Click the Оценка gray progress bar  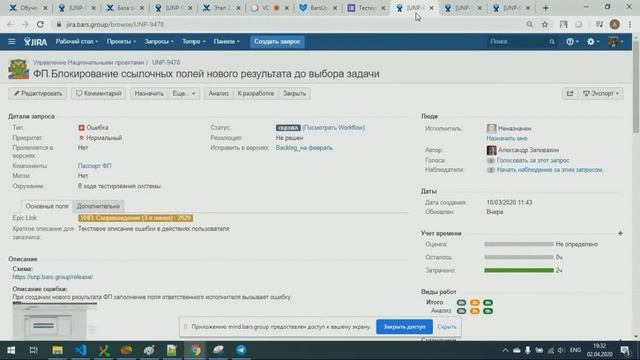(x=519, y=244)
